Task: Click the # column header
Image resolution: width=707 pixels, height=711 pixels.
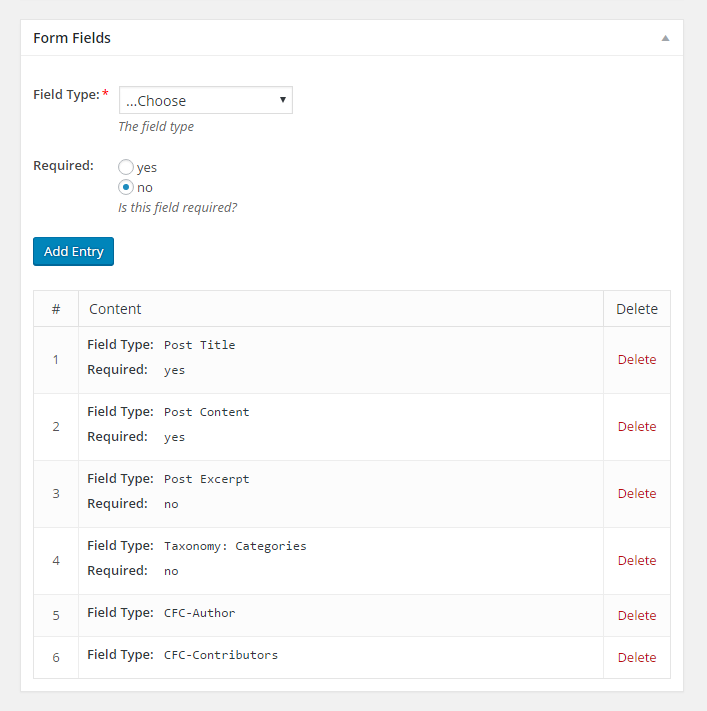Action: pyautogui.click(x=56, y=309)
